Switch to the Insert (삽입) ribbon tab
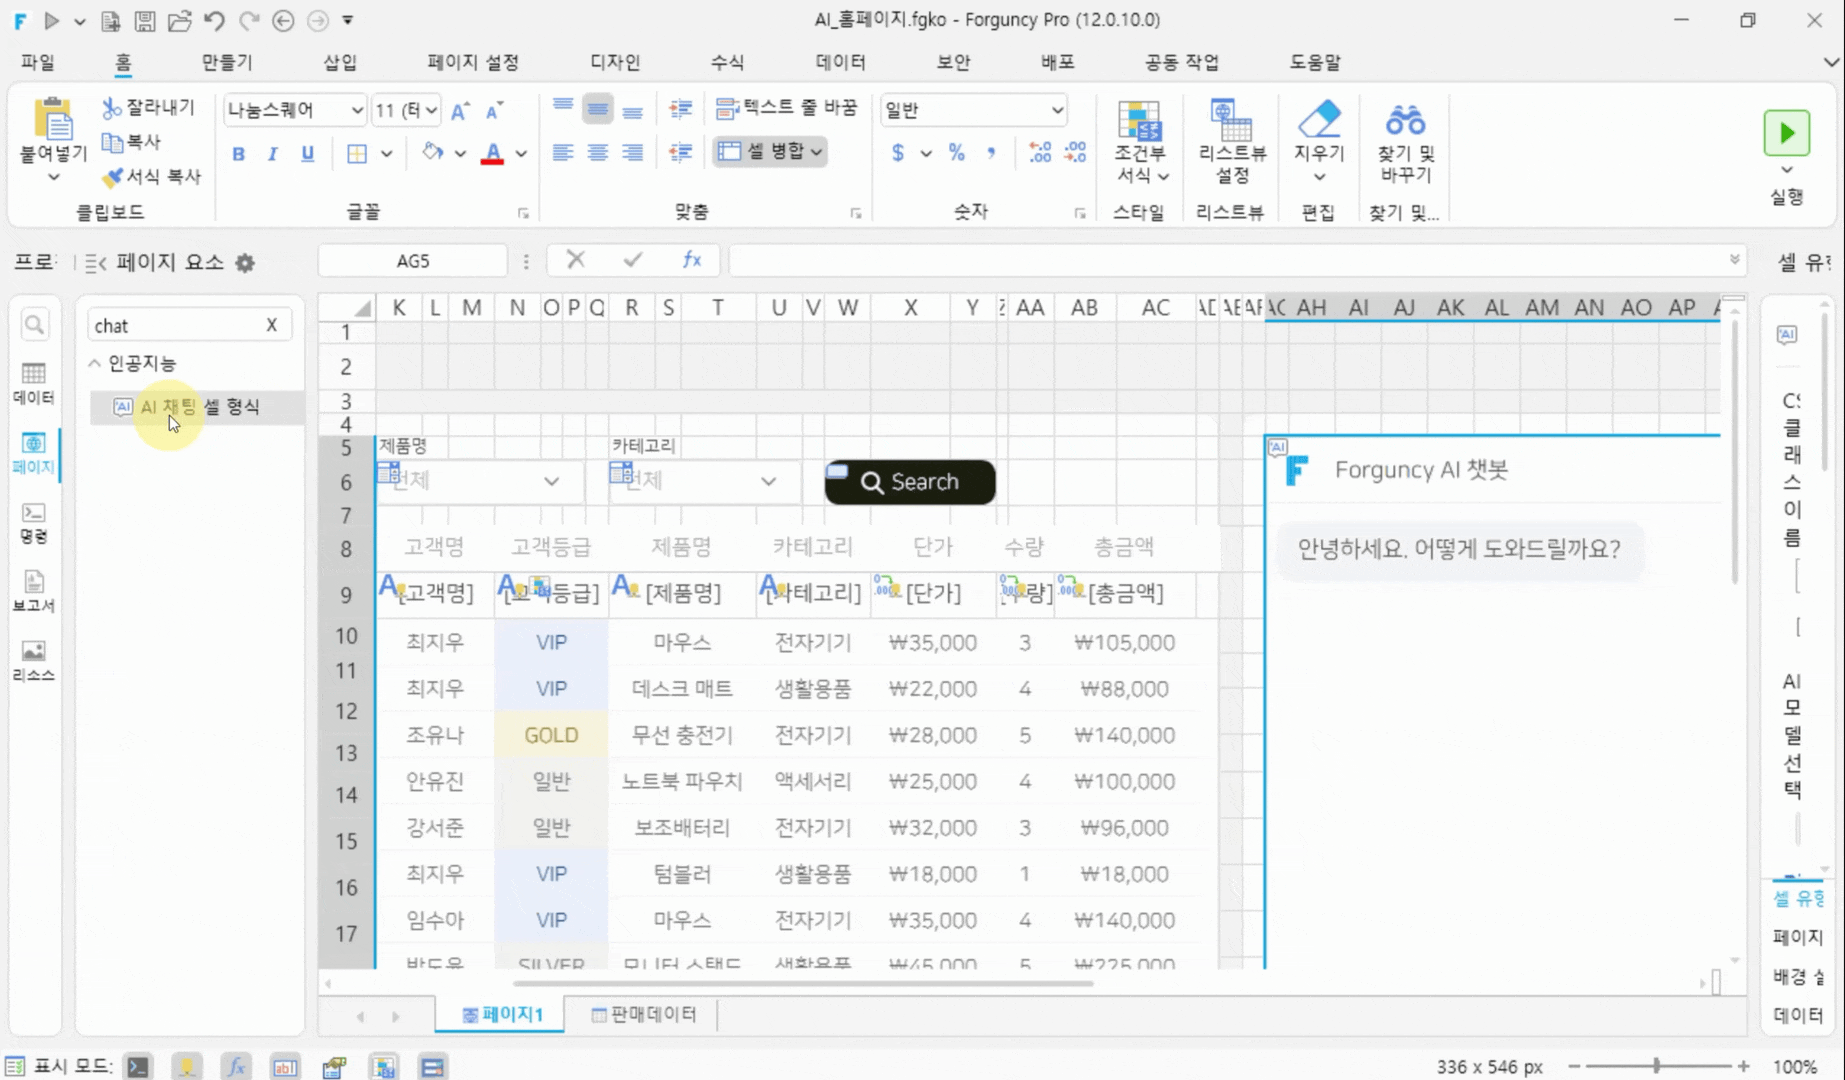The width and height of the screenshot is (1845, 1080). coord(340,62)
